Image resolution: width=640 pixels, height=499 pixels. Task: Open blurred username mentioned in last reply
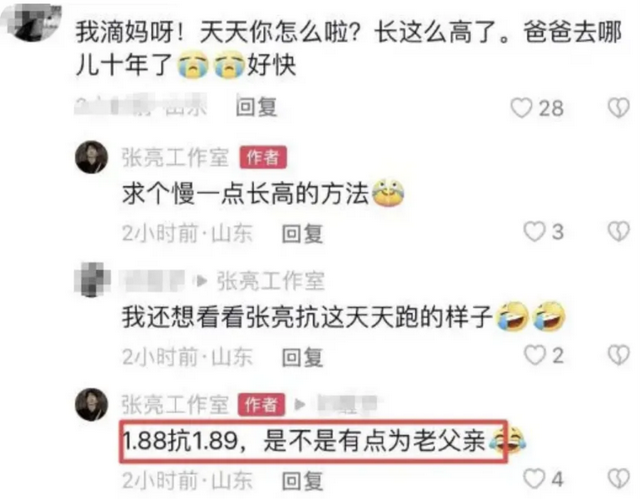click(x=348, y=404)
